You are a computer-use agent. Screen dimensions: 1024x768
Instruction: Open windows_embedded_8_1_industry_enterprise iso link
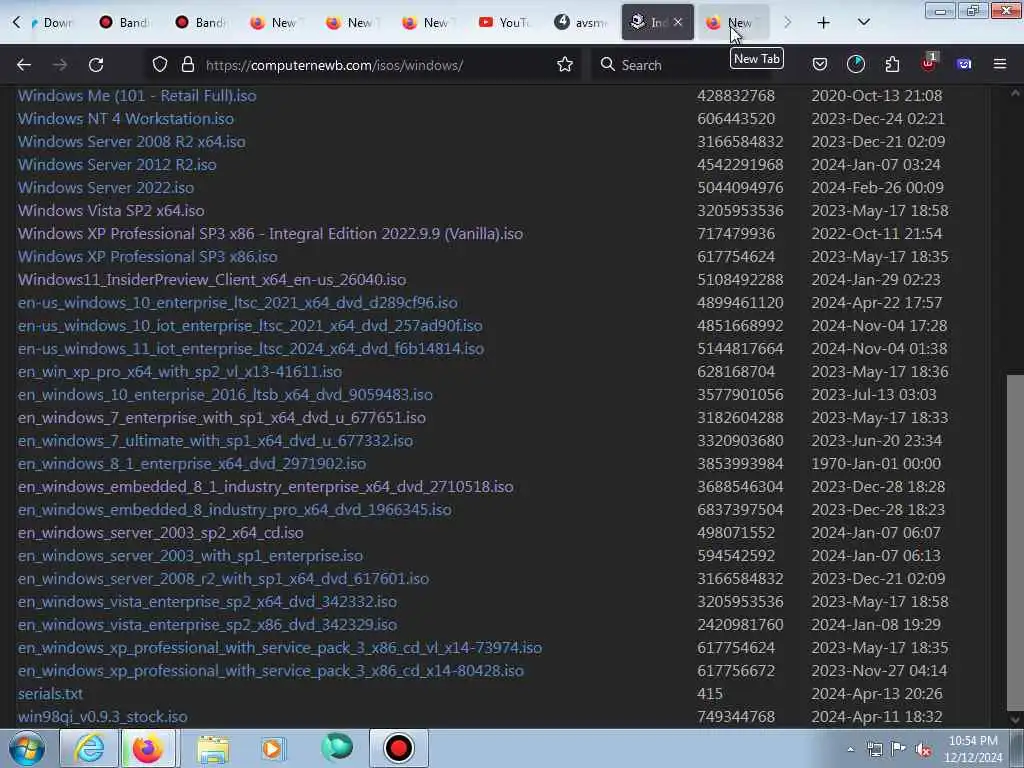click(266, 487)
